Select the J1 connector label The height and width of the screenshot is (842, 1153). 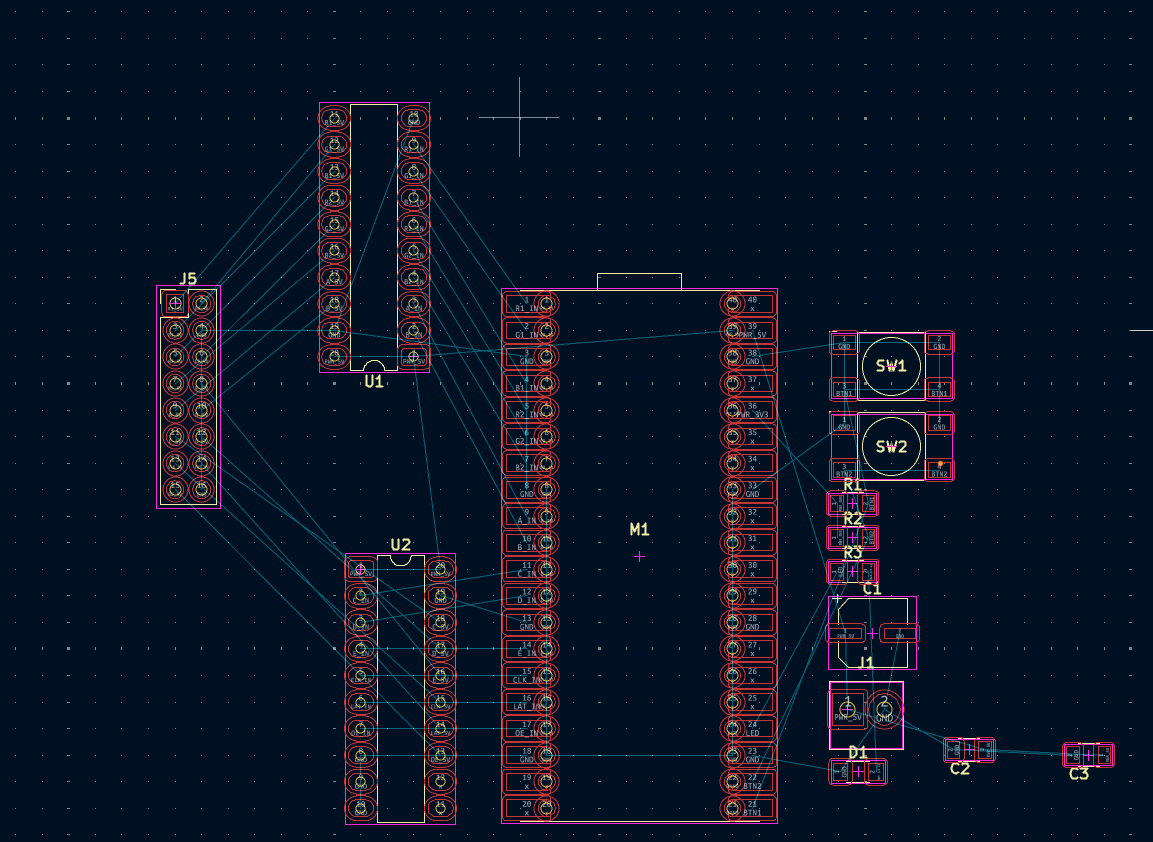pyautogui.click(x=867, y=663)
